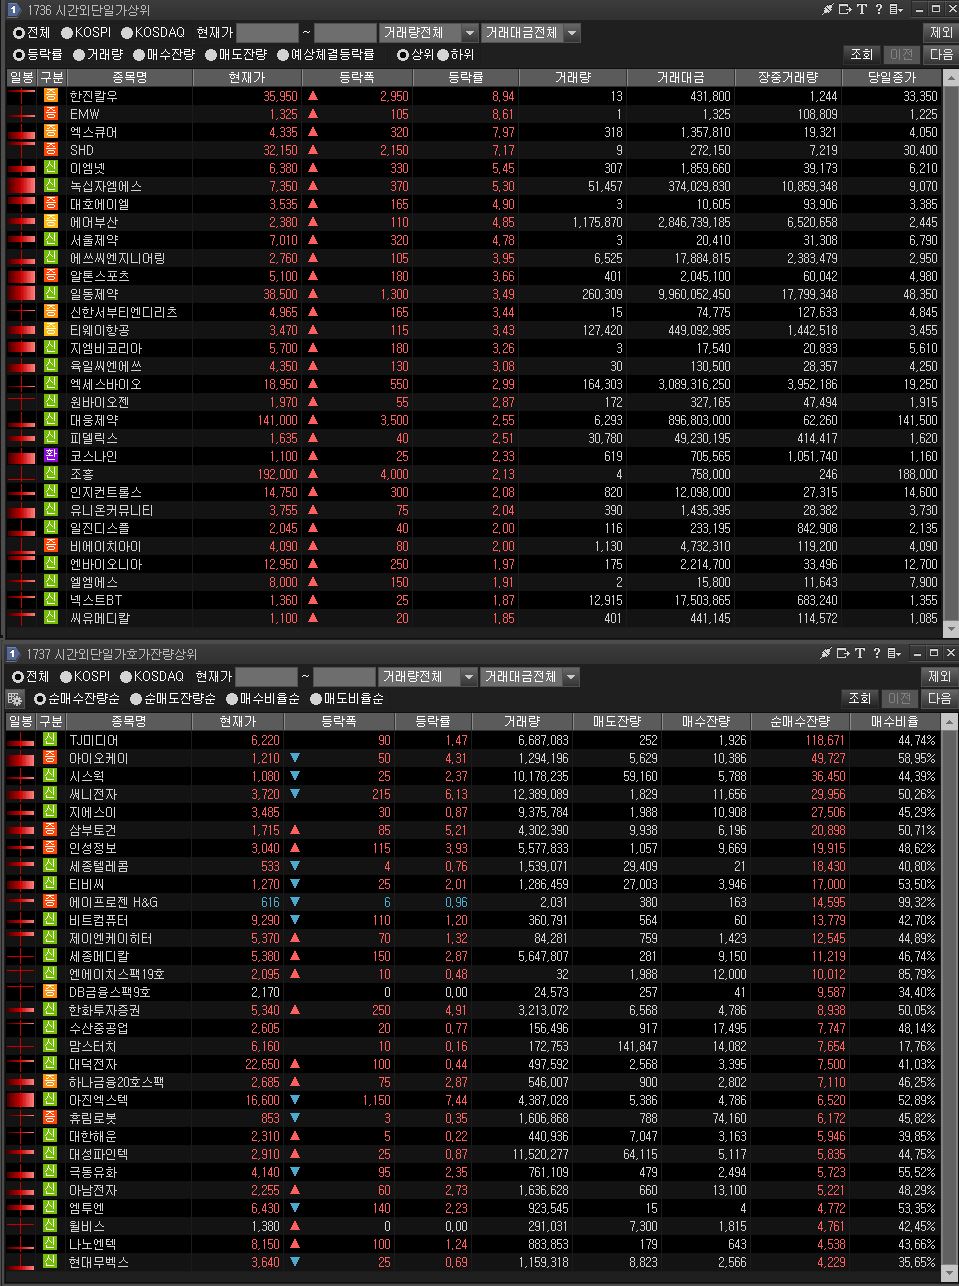Click 조회 button in window 1737
Screen dimensions: 959x1286
click(861, 699)
